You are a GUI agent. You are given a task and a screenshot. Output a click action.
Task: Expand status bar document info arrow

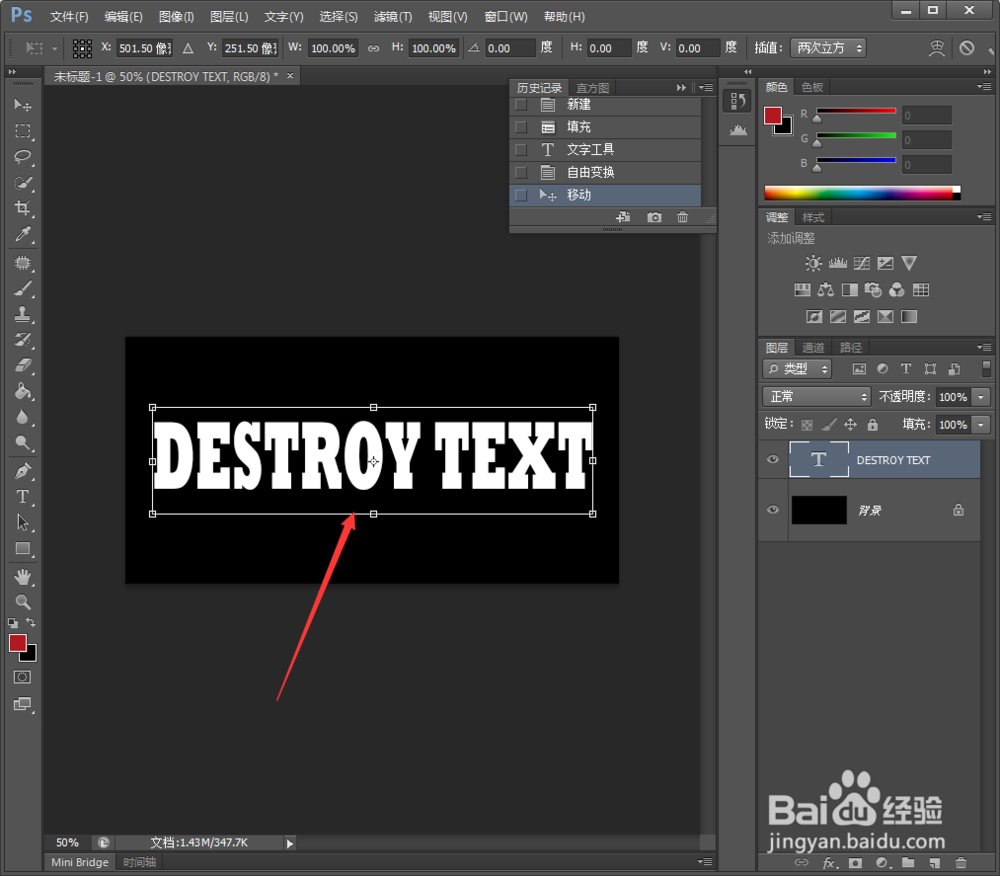(x=290, y=843)
